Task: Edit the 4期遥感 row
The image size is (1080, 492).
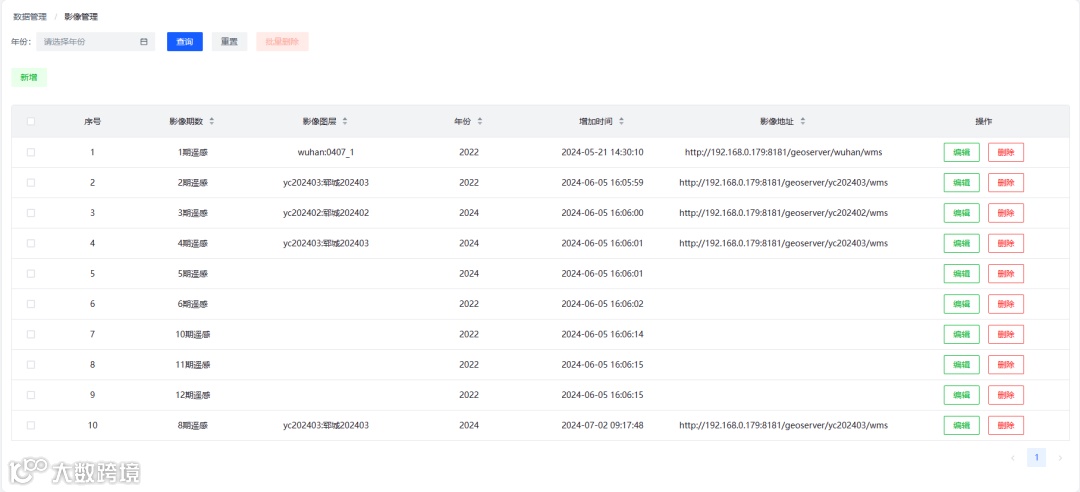Action: point(962,243)
